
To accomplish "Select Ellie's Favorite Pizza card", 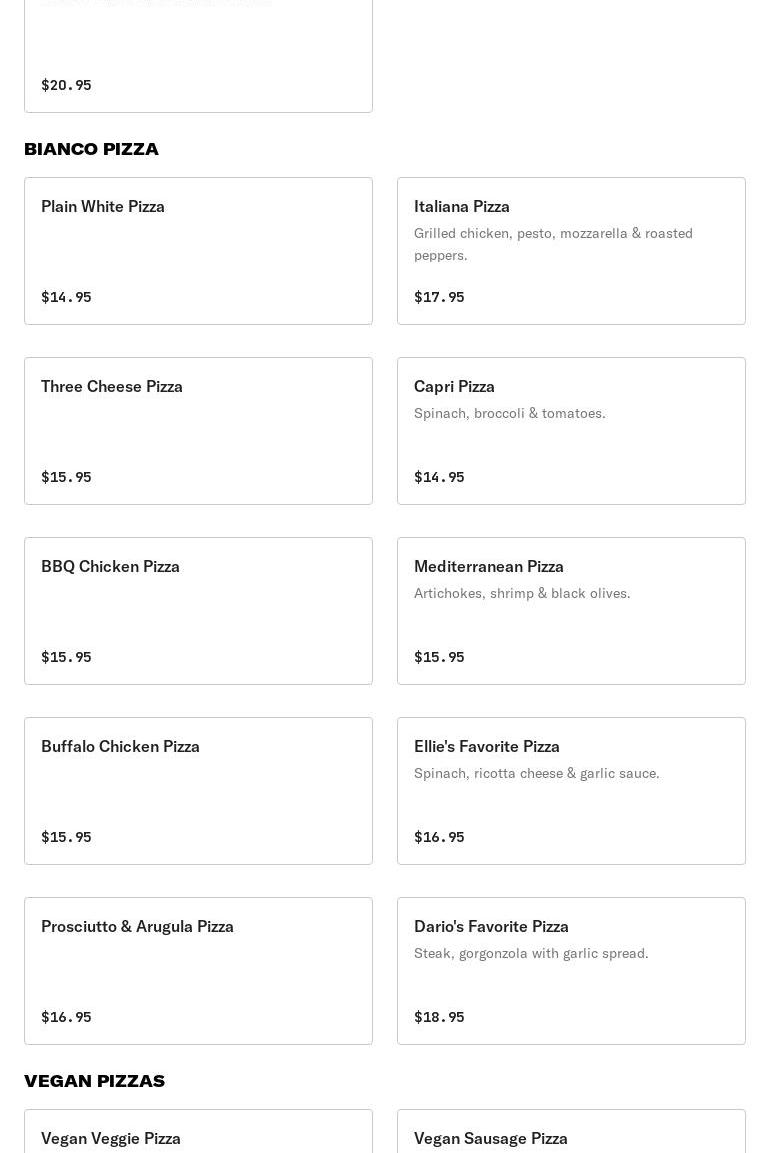I will click(x=571, y=790).
